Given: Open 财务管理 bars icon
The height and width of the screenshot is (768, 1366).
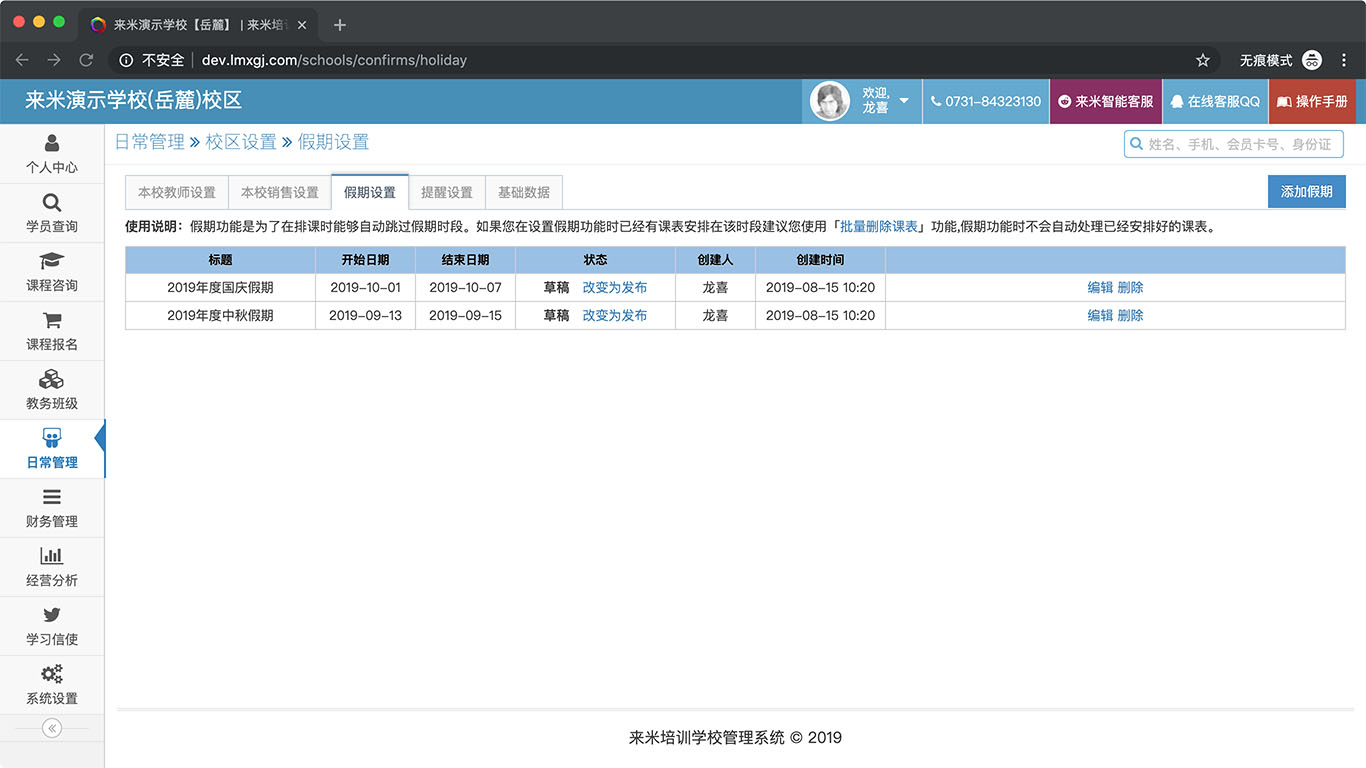Looking at the screenshot, I should click(52, 498).
